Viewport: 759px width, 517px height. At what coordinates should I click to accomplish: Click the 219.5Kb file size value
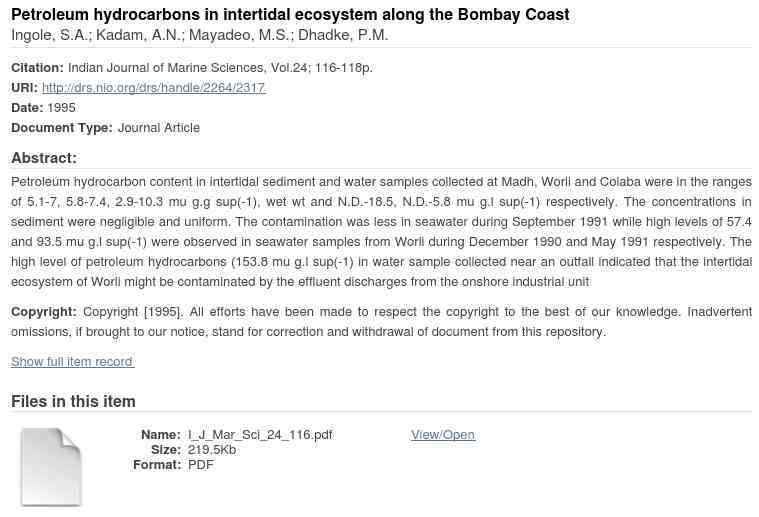[x=212, y=450]
